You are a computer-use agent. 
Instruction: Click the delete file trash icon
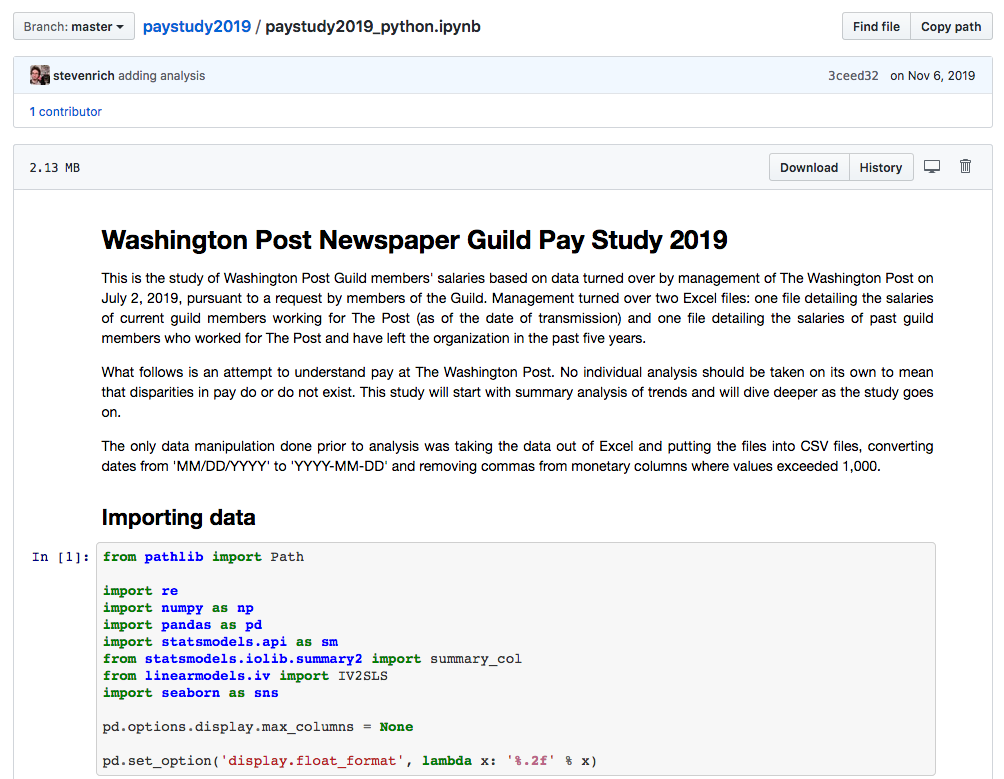[965, 166]
